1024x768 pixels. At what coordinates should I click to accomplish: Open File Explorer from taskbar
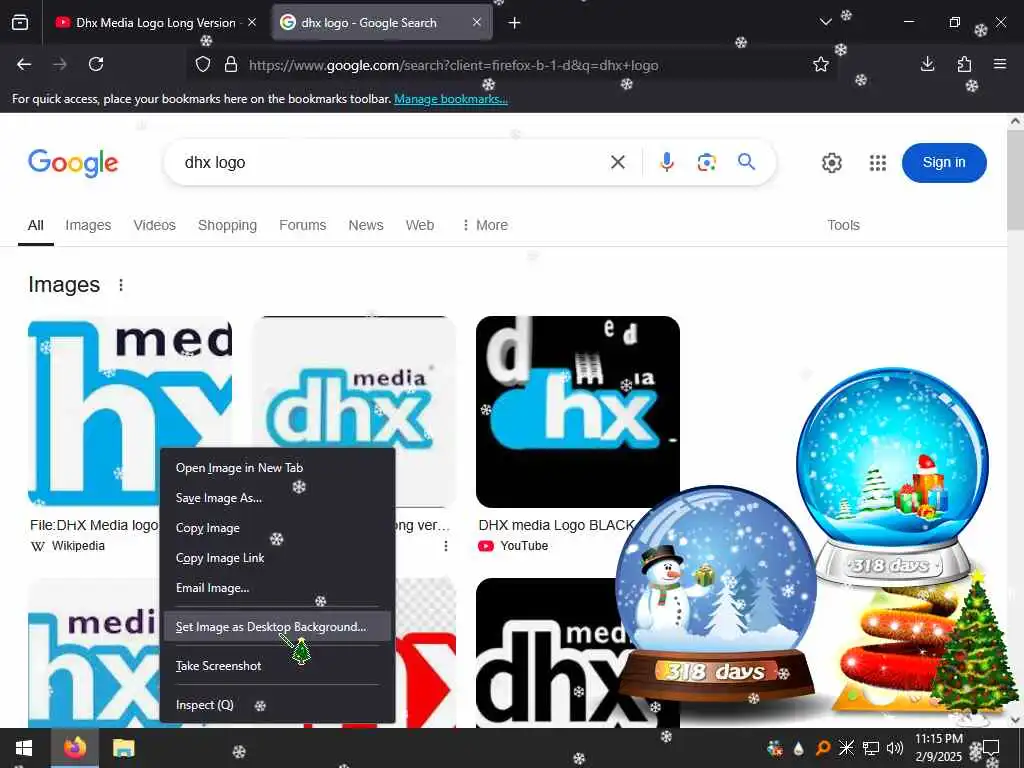click(123, 748)
